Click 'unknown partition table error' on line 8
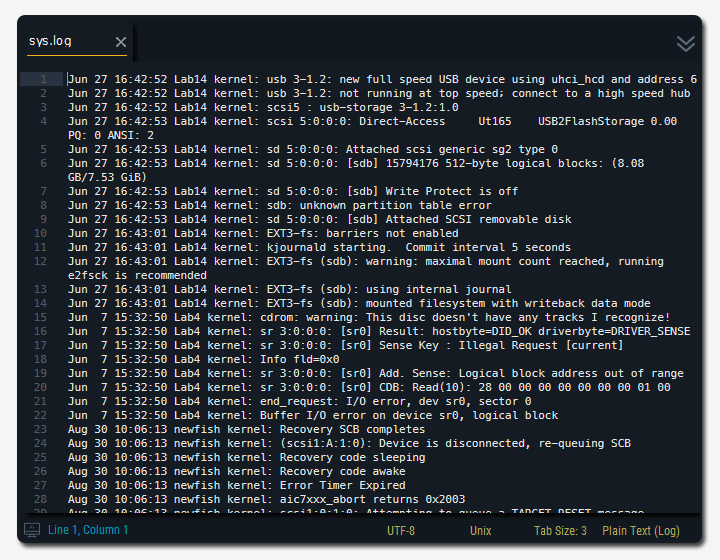The height and width of the screenshot is (560, 720). click(x=395, y=205)
